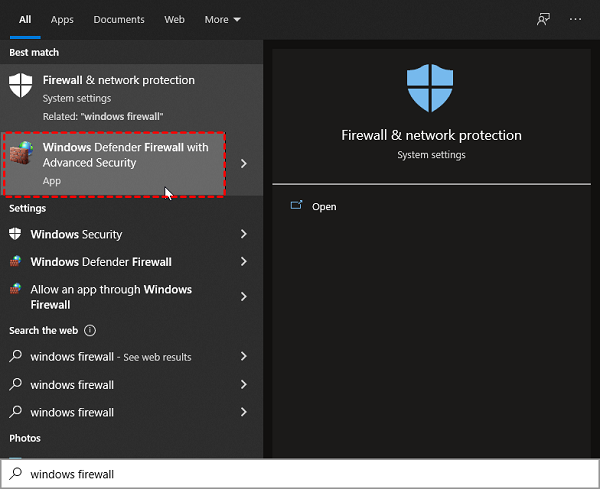The width and height of the screenshot is (600, 489).
Task: Click the 'Photos' section heading
Action: click(25, 438)
